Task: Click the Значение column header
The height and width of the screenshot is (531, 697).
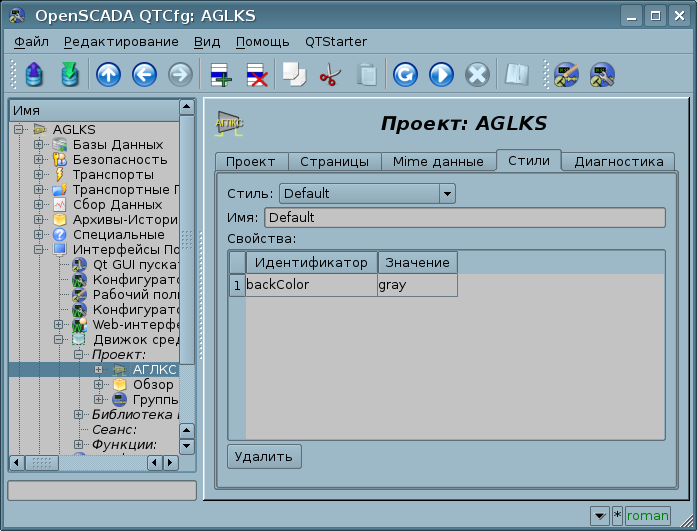Action: tap(417, 263)
